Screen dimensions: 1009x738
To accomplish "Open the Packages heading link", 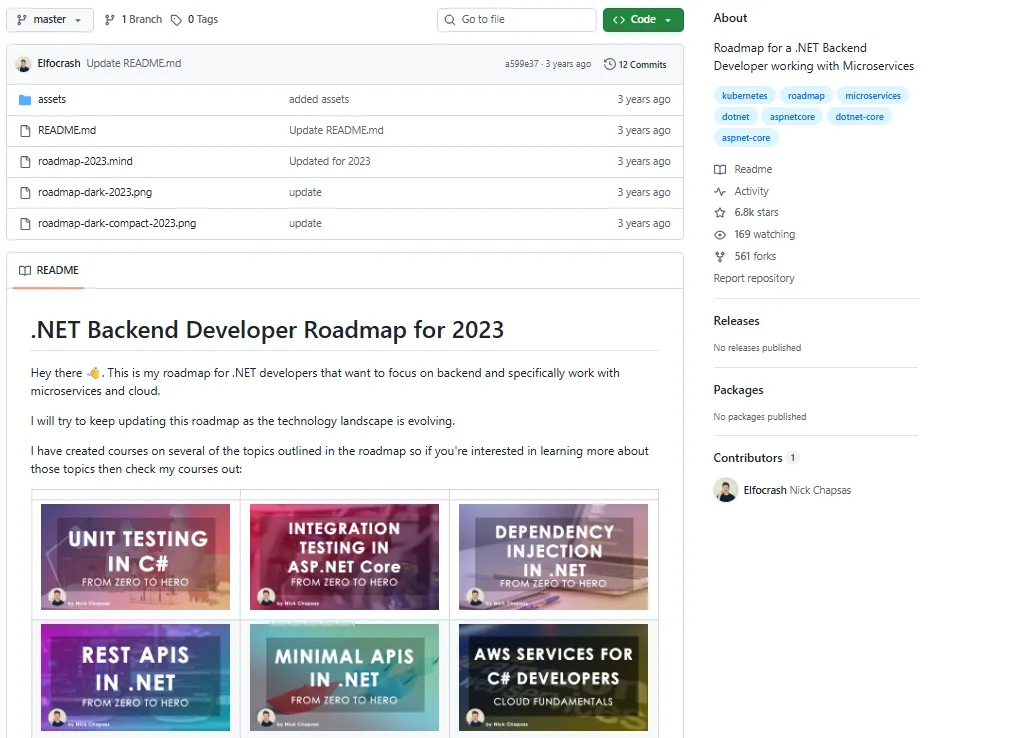I will point(738,390).
